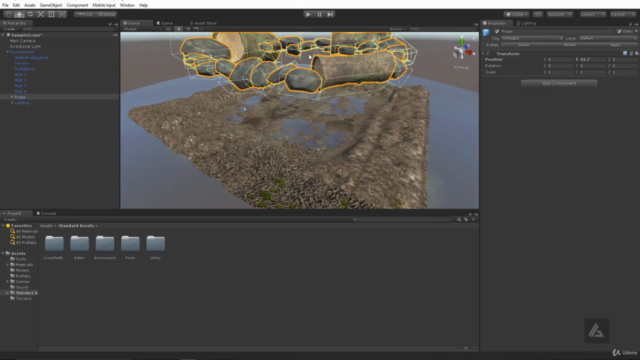The image size is (640, 360).
Task: Collapse the Environment hierarchy group
Action: tap(7, 52)
